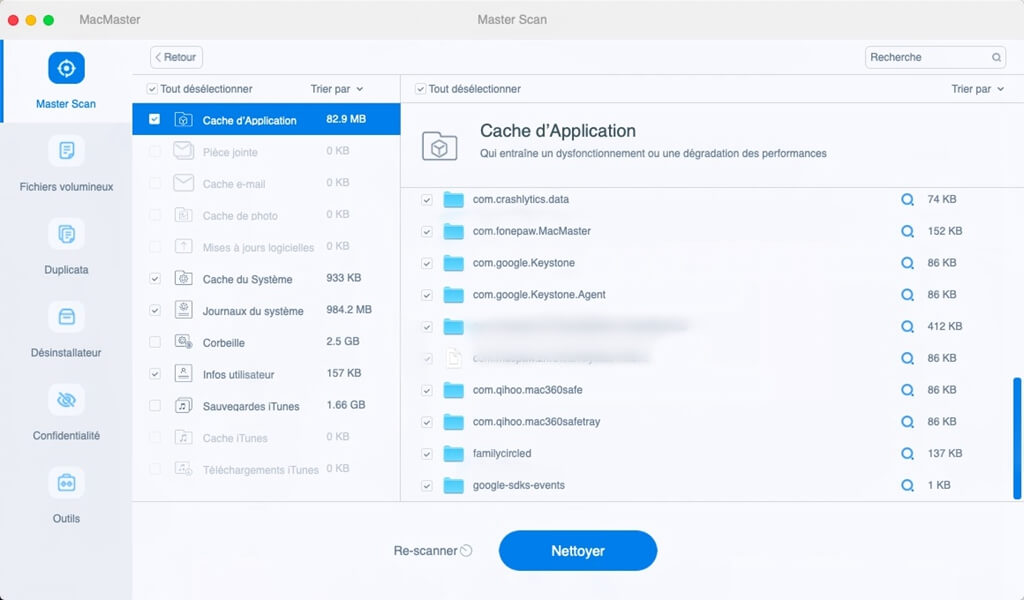Open the Outils toolbox icon
Image resolution: width=1024 pixels, height=600 pixels.
click(x=66, y=483)
